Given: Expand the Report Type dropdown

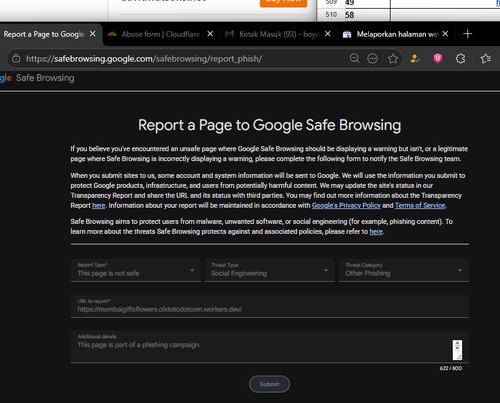Looking at the screenshot, I should 136,270.
